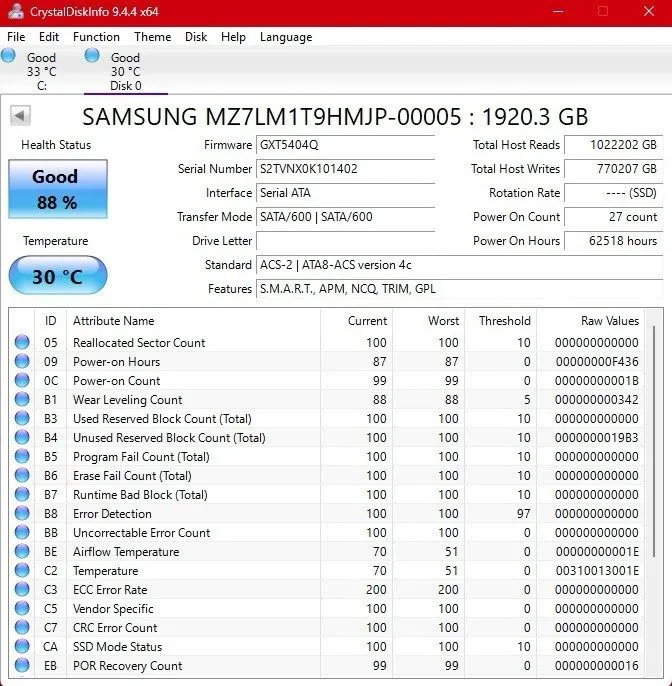Click status orb of Uncorrectable Error Count
Screen dimensions: 672x686
coord(22,532)
